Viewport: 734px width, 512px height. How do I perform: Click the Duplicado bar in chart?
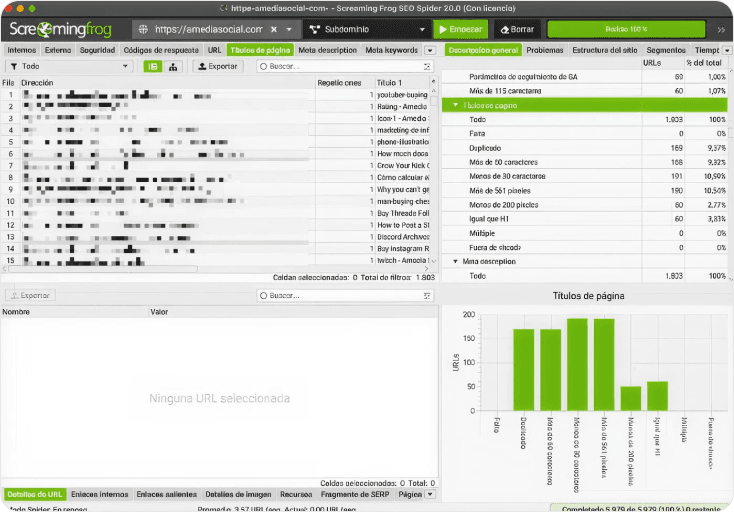click(523, 370)
